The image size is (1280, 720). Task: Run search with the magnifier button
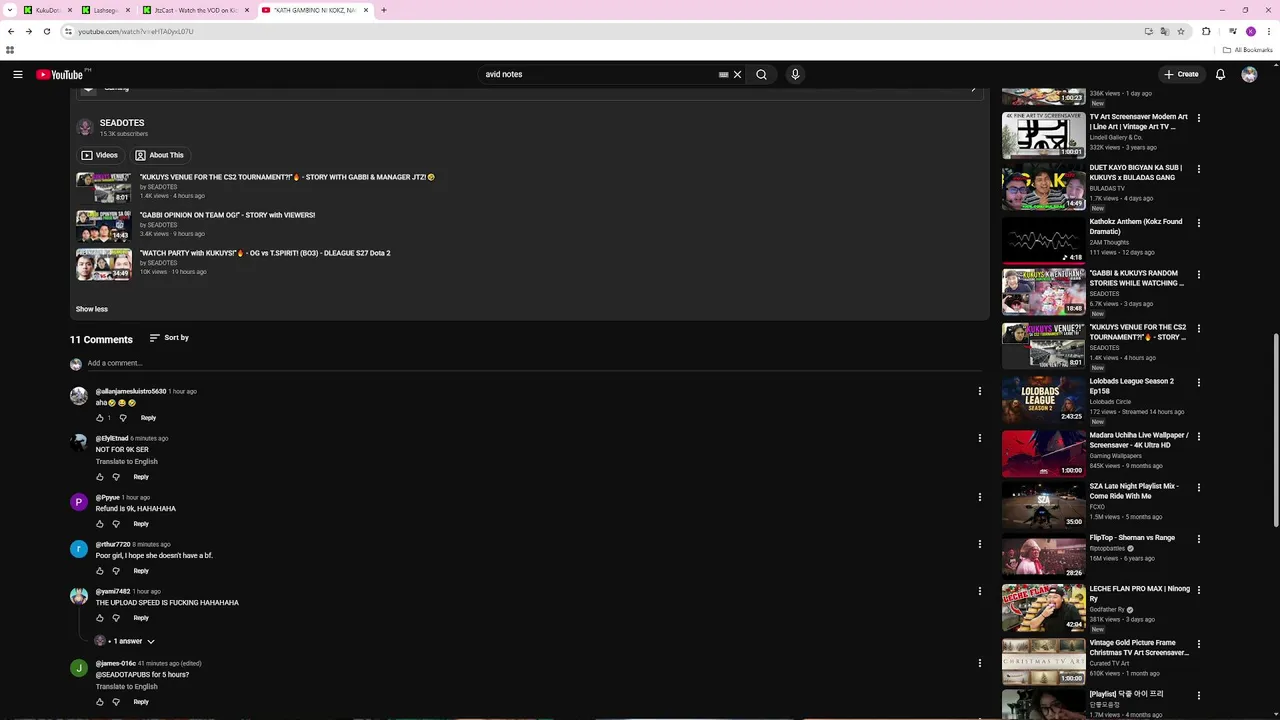tap(761, 74)
